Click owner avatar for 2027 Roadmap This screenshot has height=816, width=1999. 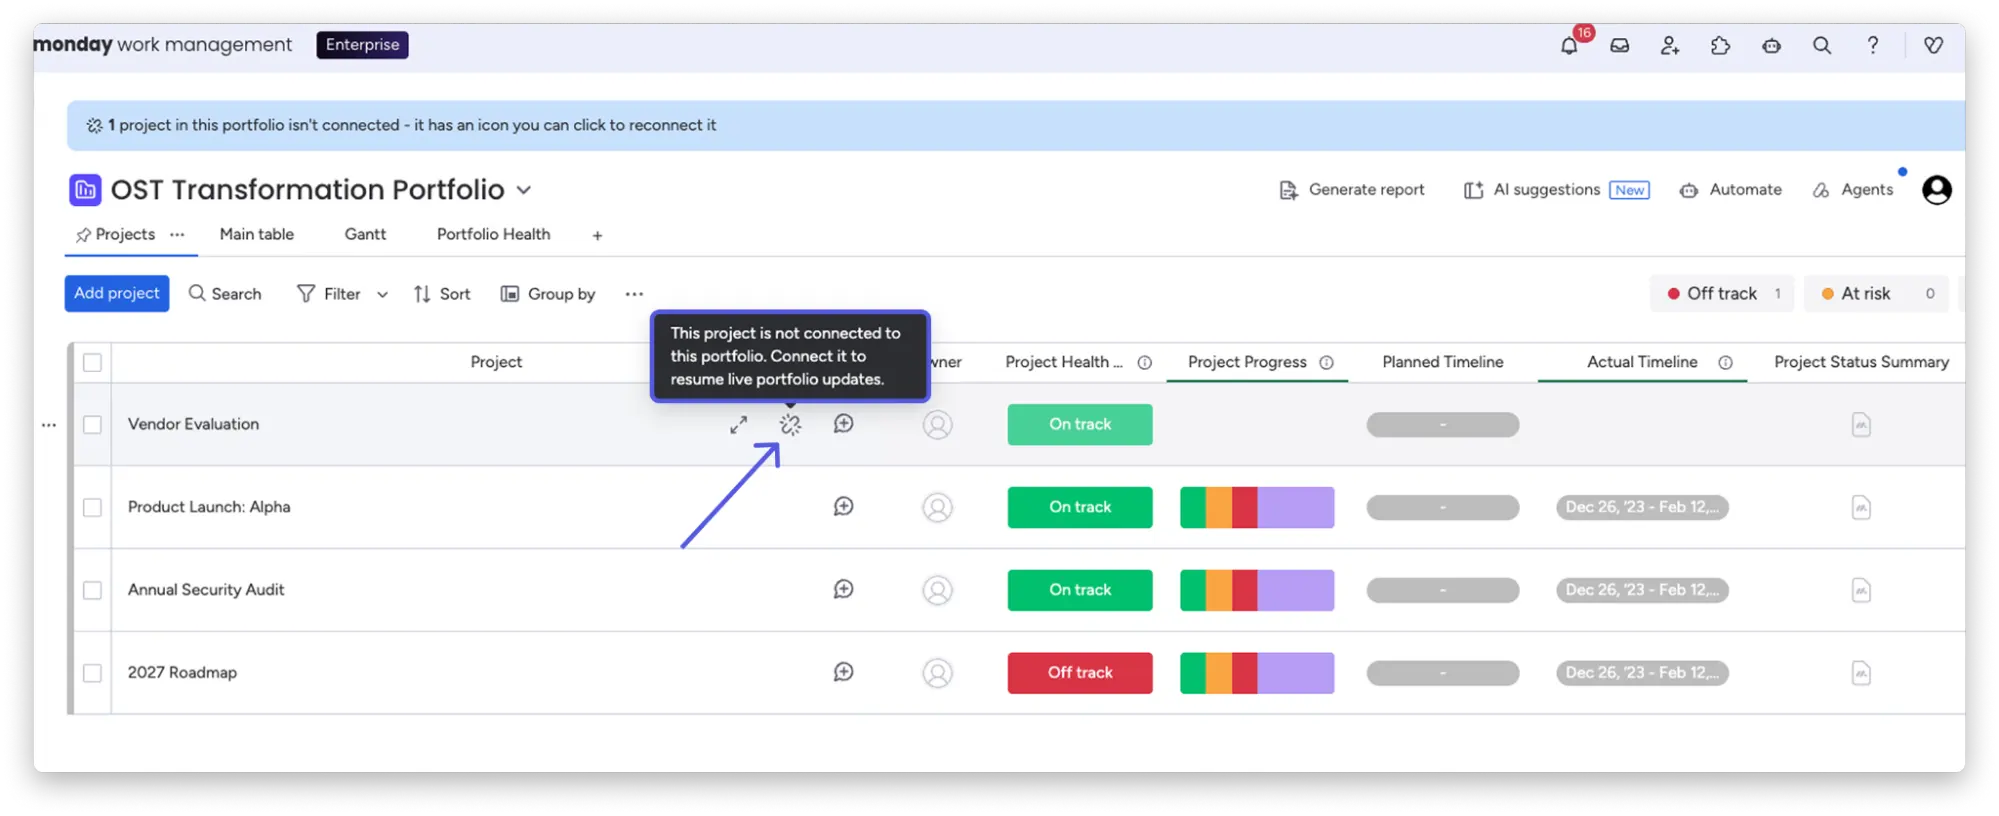tap(938, 673)
